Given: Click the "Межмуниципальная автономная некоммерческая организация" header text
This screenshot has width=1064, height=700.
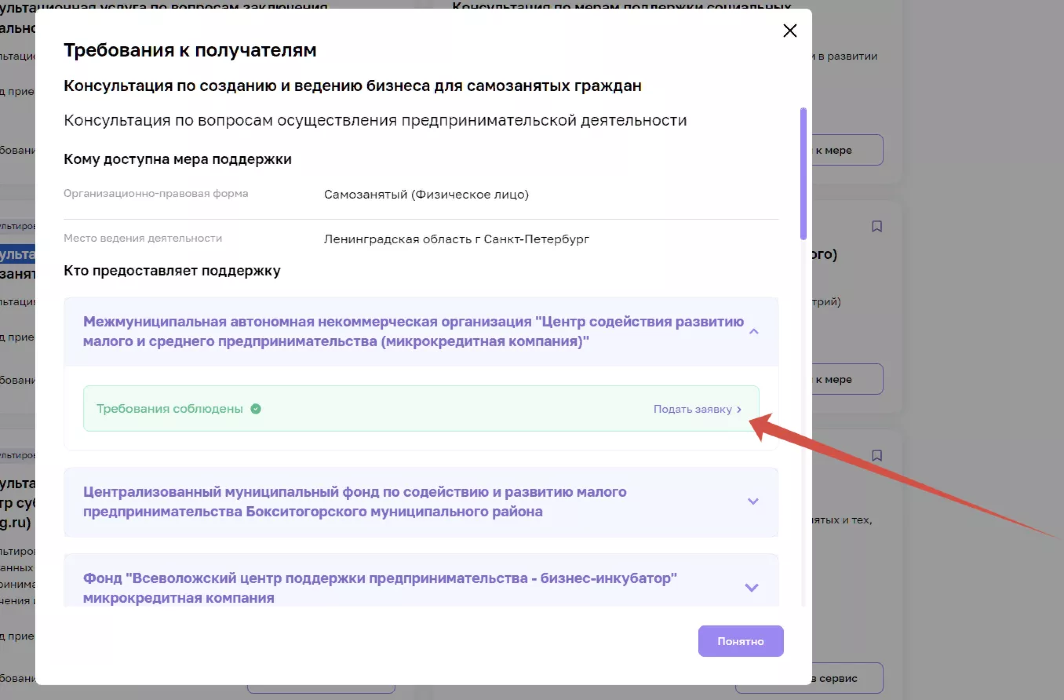Looking at the screenshot, I should pyautogui.click(x=413, y=331).
